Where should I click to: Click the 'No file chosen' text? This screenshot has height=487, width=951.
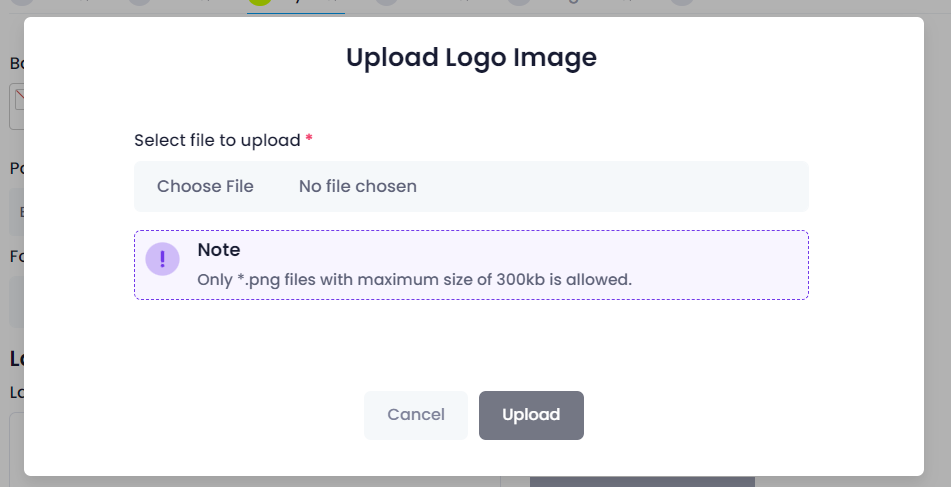[x=358, y=186]
